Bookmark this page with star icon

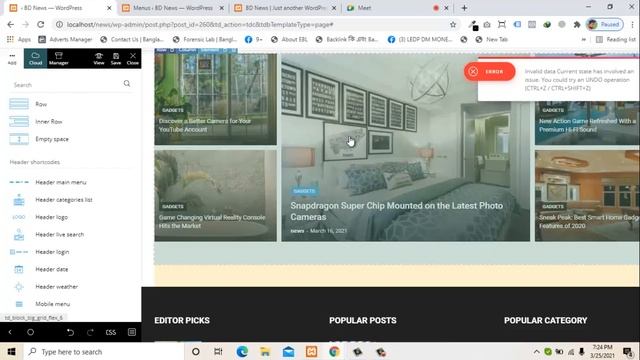(453, 24)
